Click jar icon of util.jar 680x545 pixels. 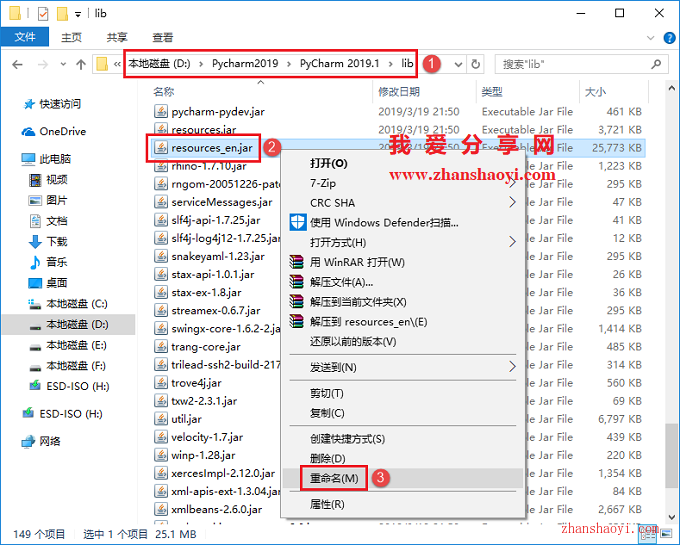pos(160,419)
